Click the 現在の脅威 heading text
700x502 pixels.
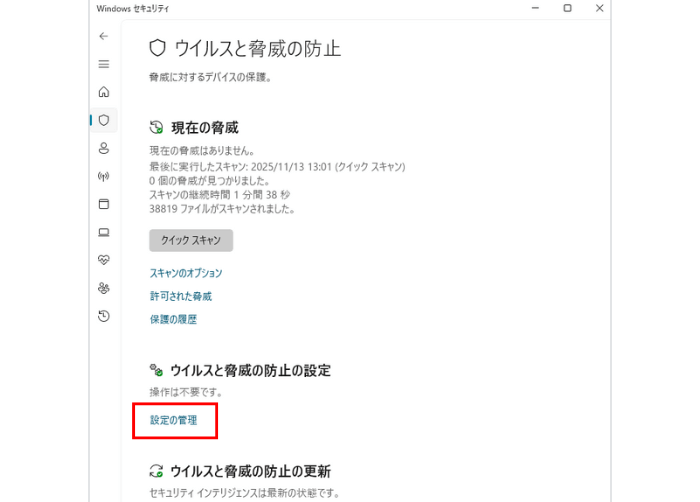(x=205, y=128)
